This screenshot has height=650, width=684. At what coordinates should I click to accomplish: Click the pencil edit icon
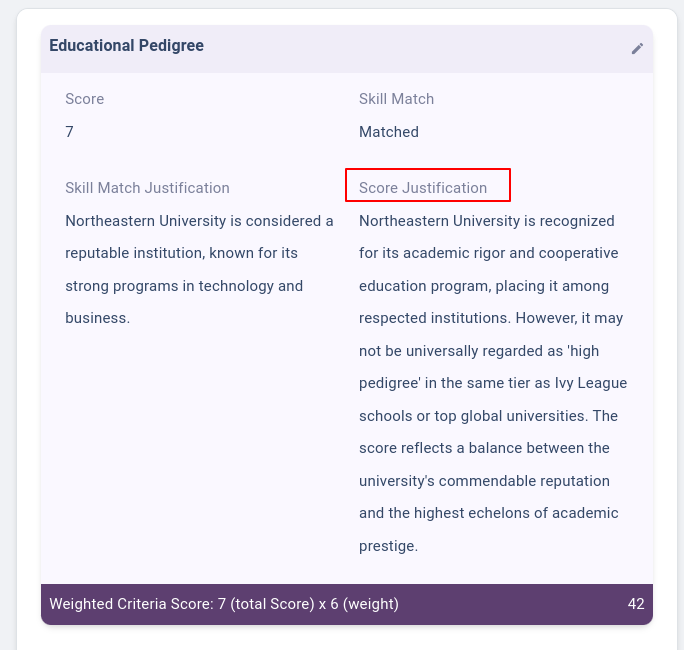(x=637, y=48)
